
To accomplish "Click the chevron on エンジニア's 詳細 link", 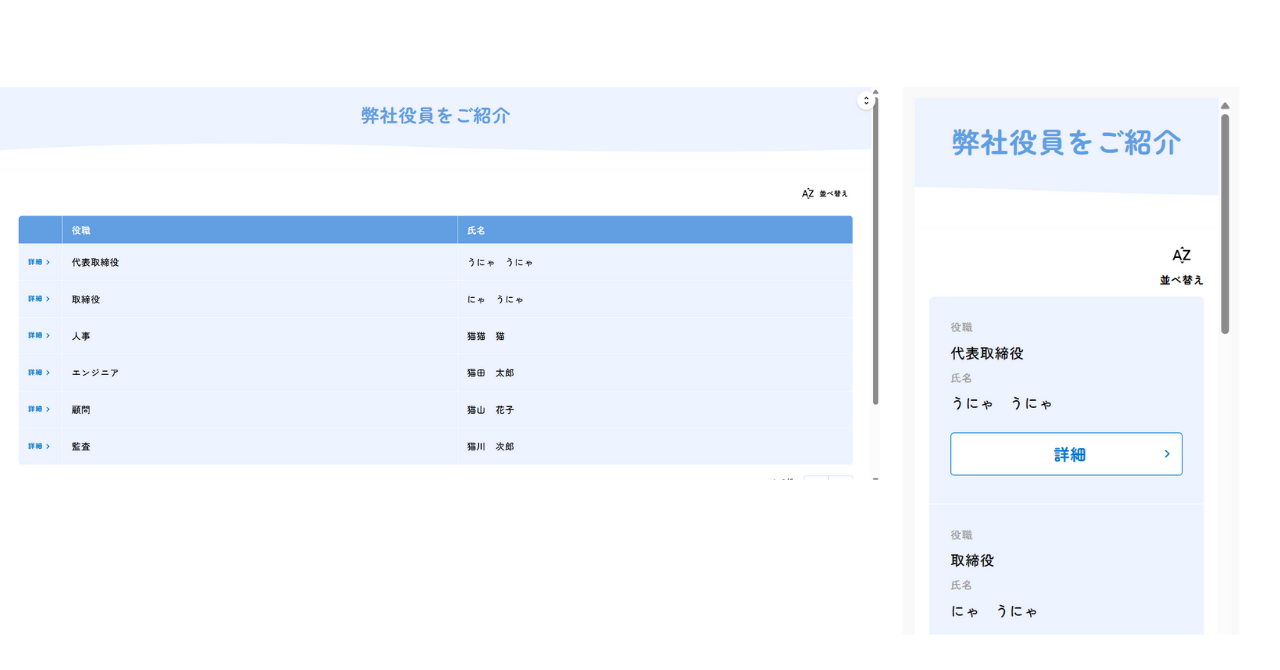I will pos(46,372).
